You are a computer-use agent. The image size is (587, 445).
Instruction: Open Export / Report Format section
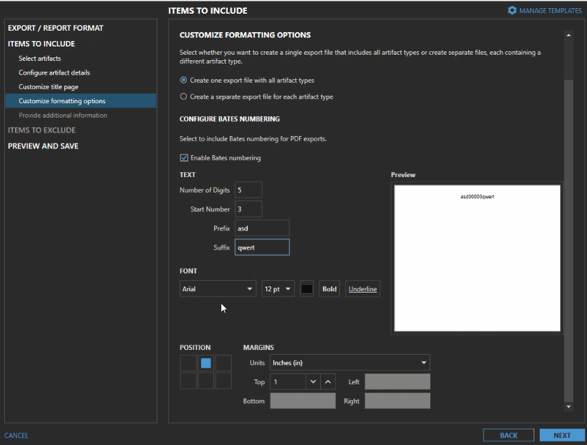(55, 28)
